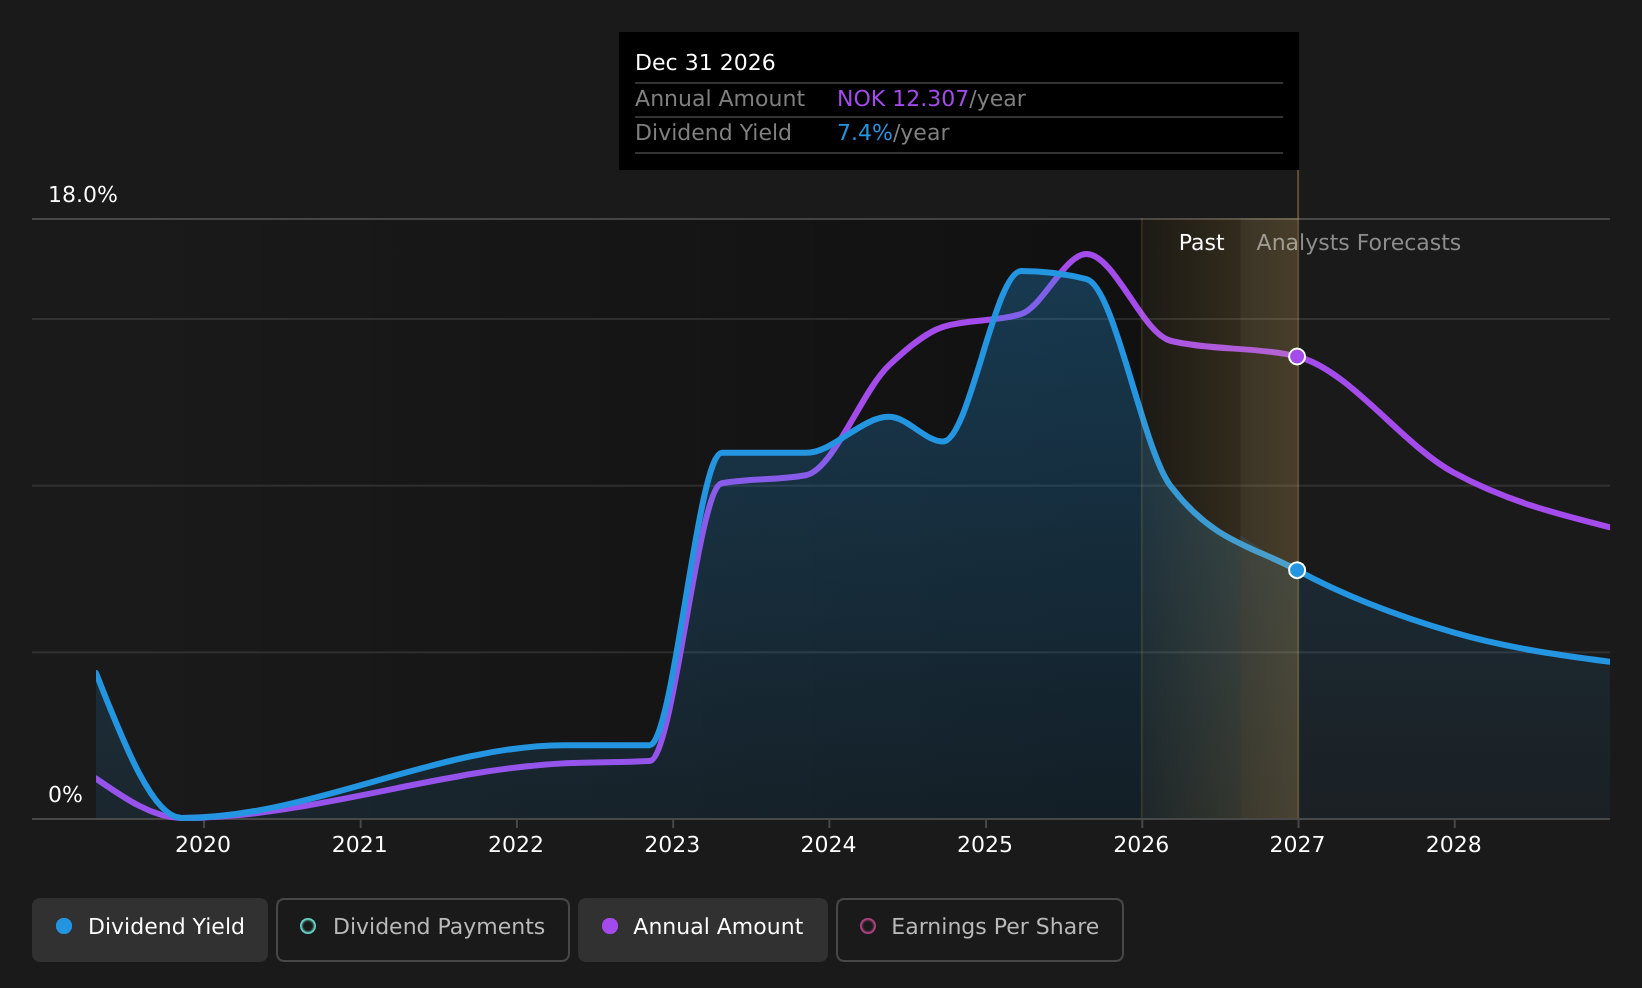Select the 2022 x-axis label
This screenshot has height=988, width=1642.
coord(516,845)
